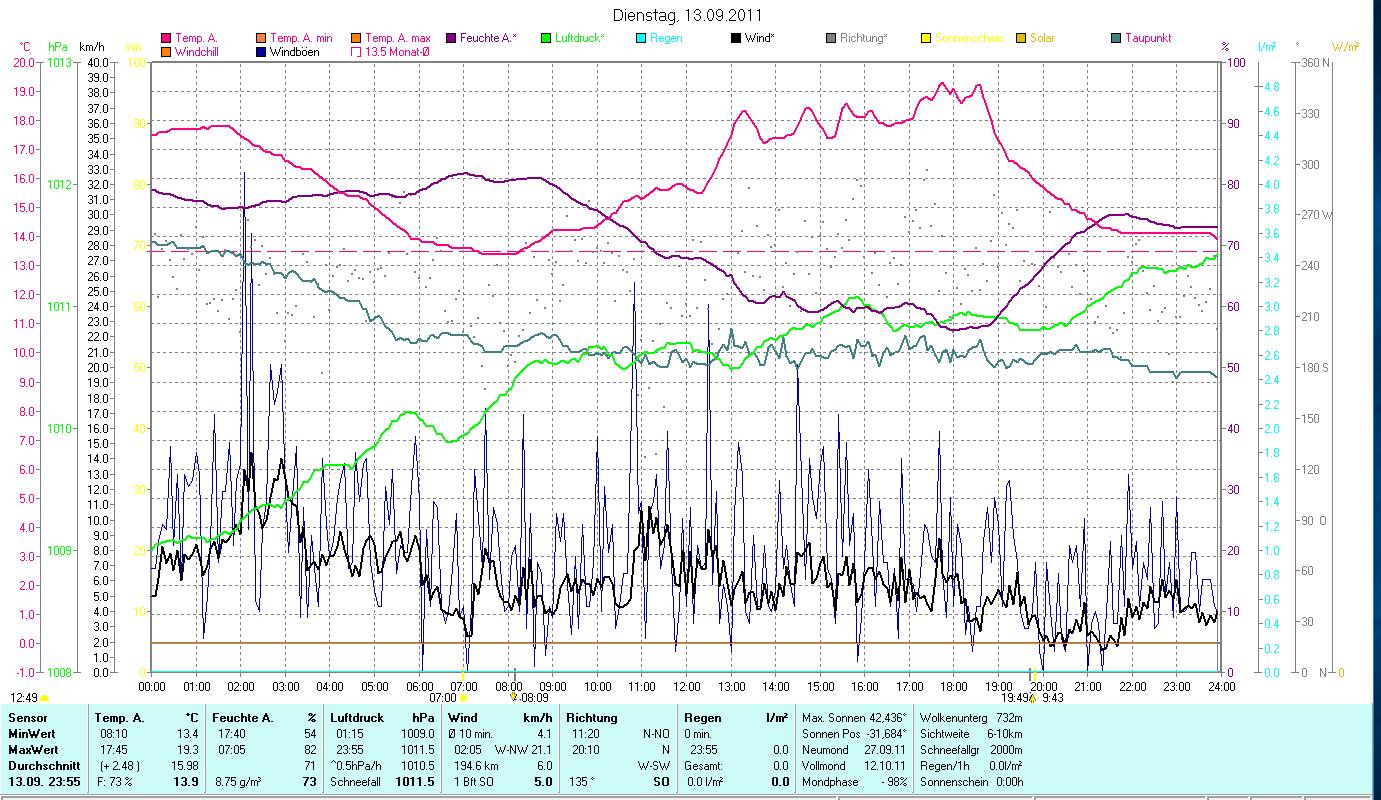Click the cyan Regen legend square
The width and height of the screenshot is (1381, 800).
(x=641, y=38)
